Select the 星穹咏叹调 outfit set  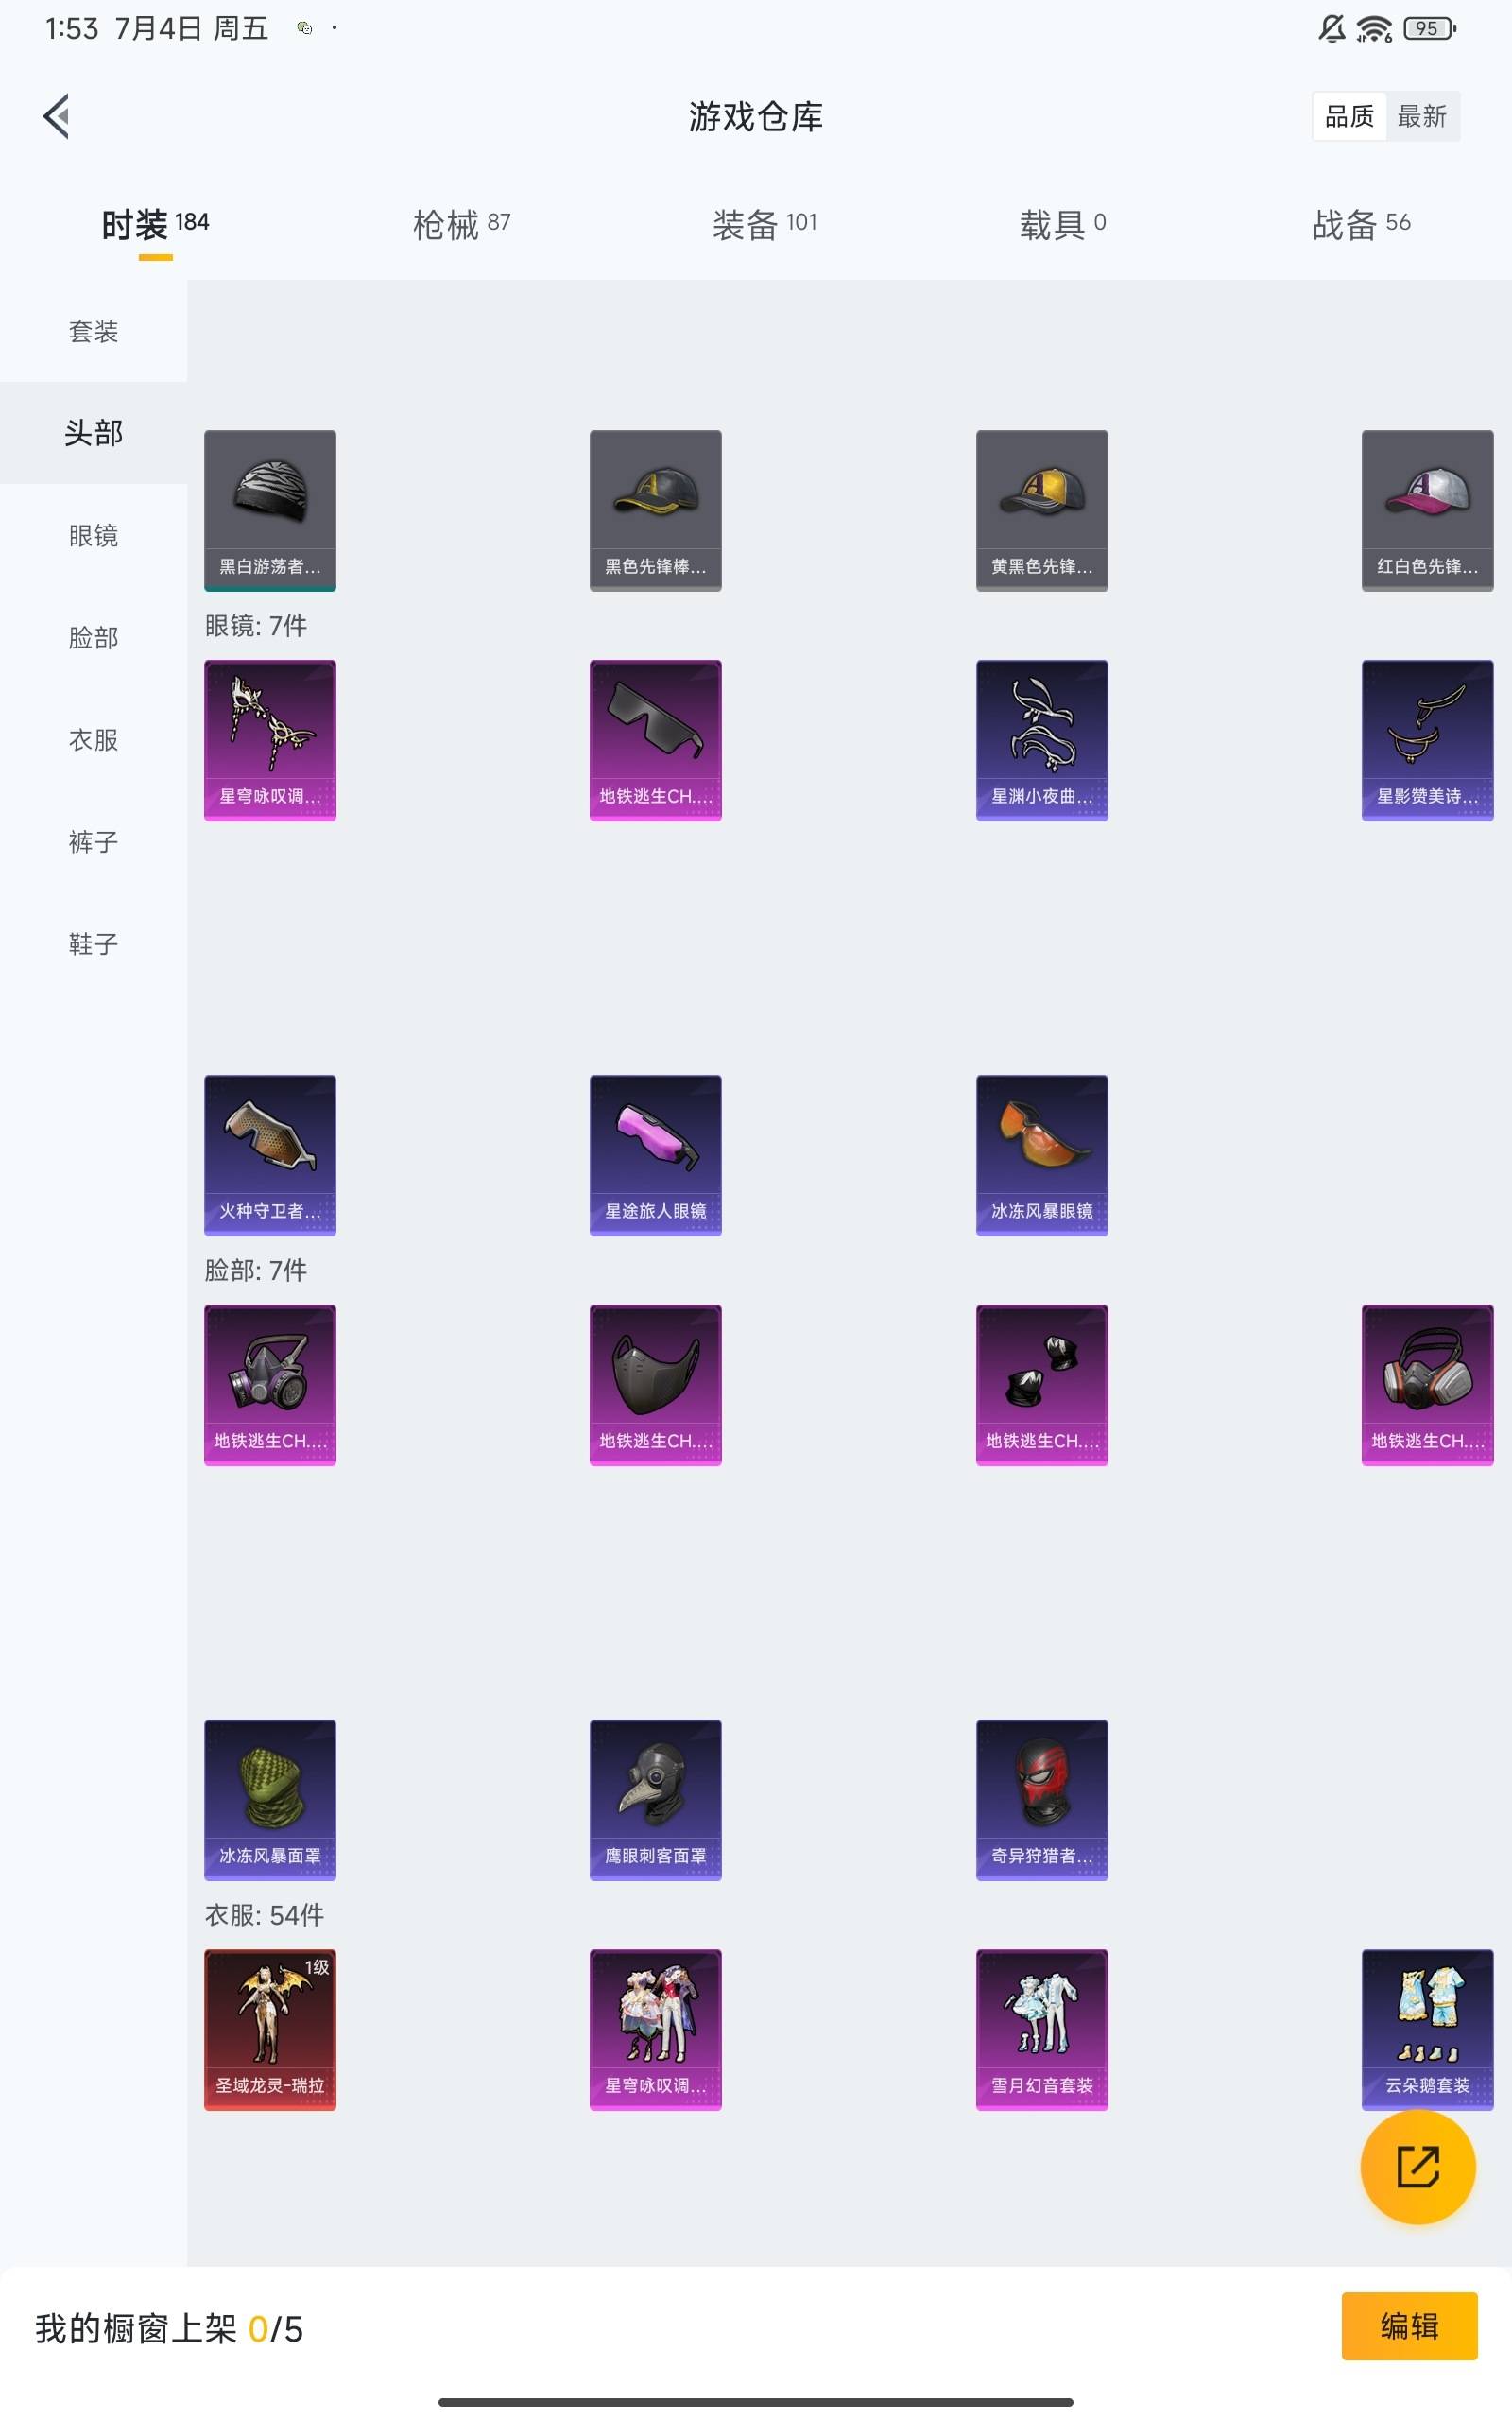655,2030
